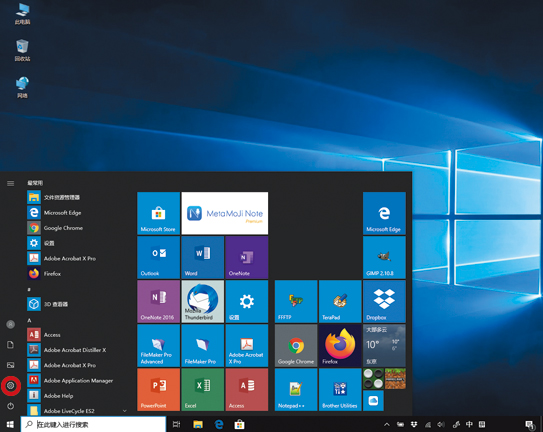The height and width of the screenshot is (432, 543).
Task: Click the Windows Start button
Action: [x=10, y=424]
